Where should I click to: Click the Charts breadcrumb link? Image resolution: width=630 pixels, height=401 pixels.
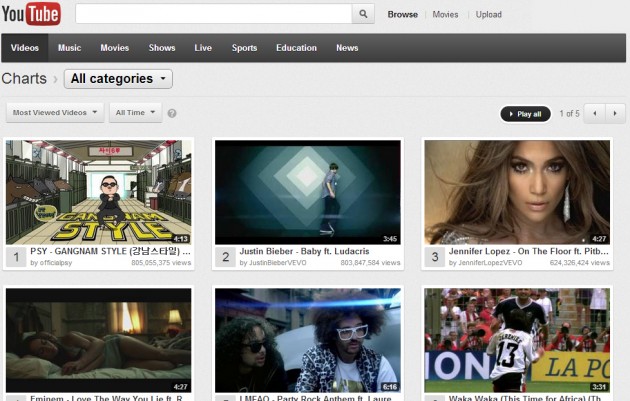pyautogui.click(x=24, y=78)
